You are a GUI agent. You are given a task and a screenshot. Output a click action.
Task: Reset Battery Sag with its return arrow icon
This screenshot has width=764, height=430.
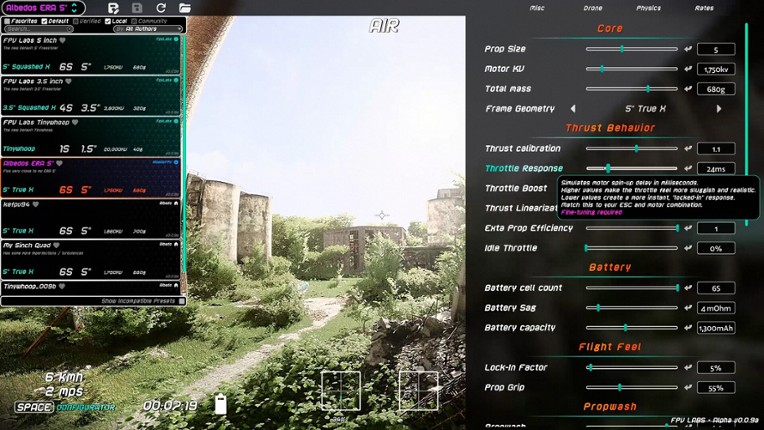point(688,308)
